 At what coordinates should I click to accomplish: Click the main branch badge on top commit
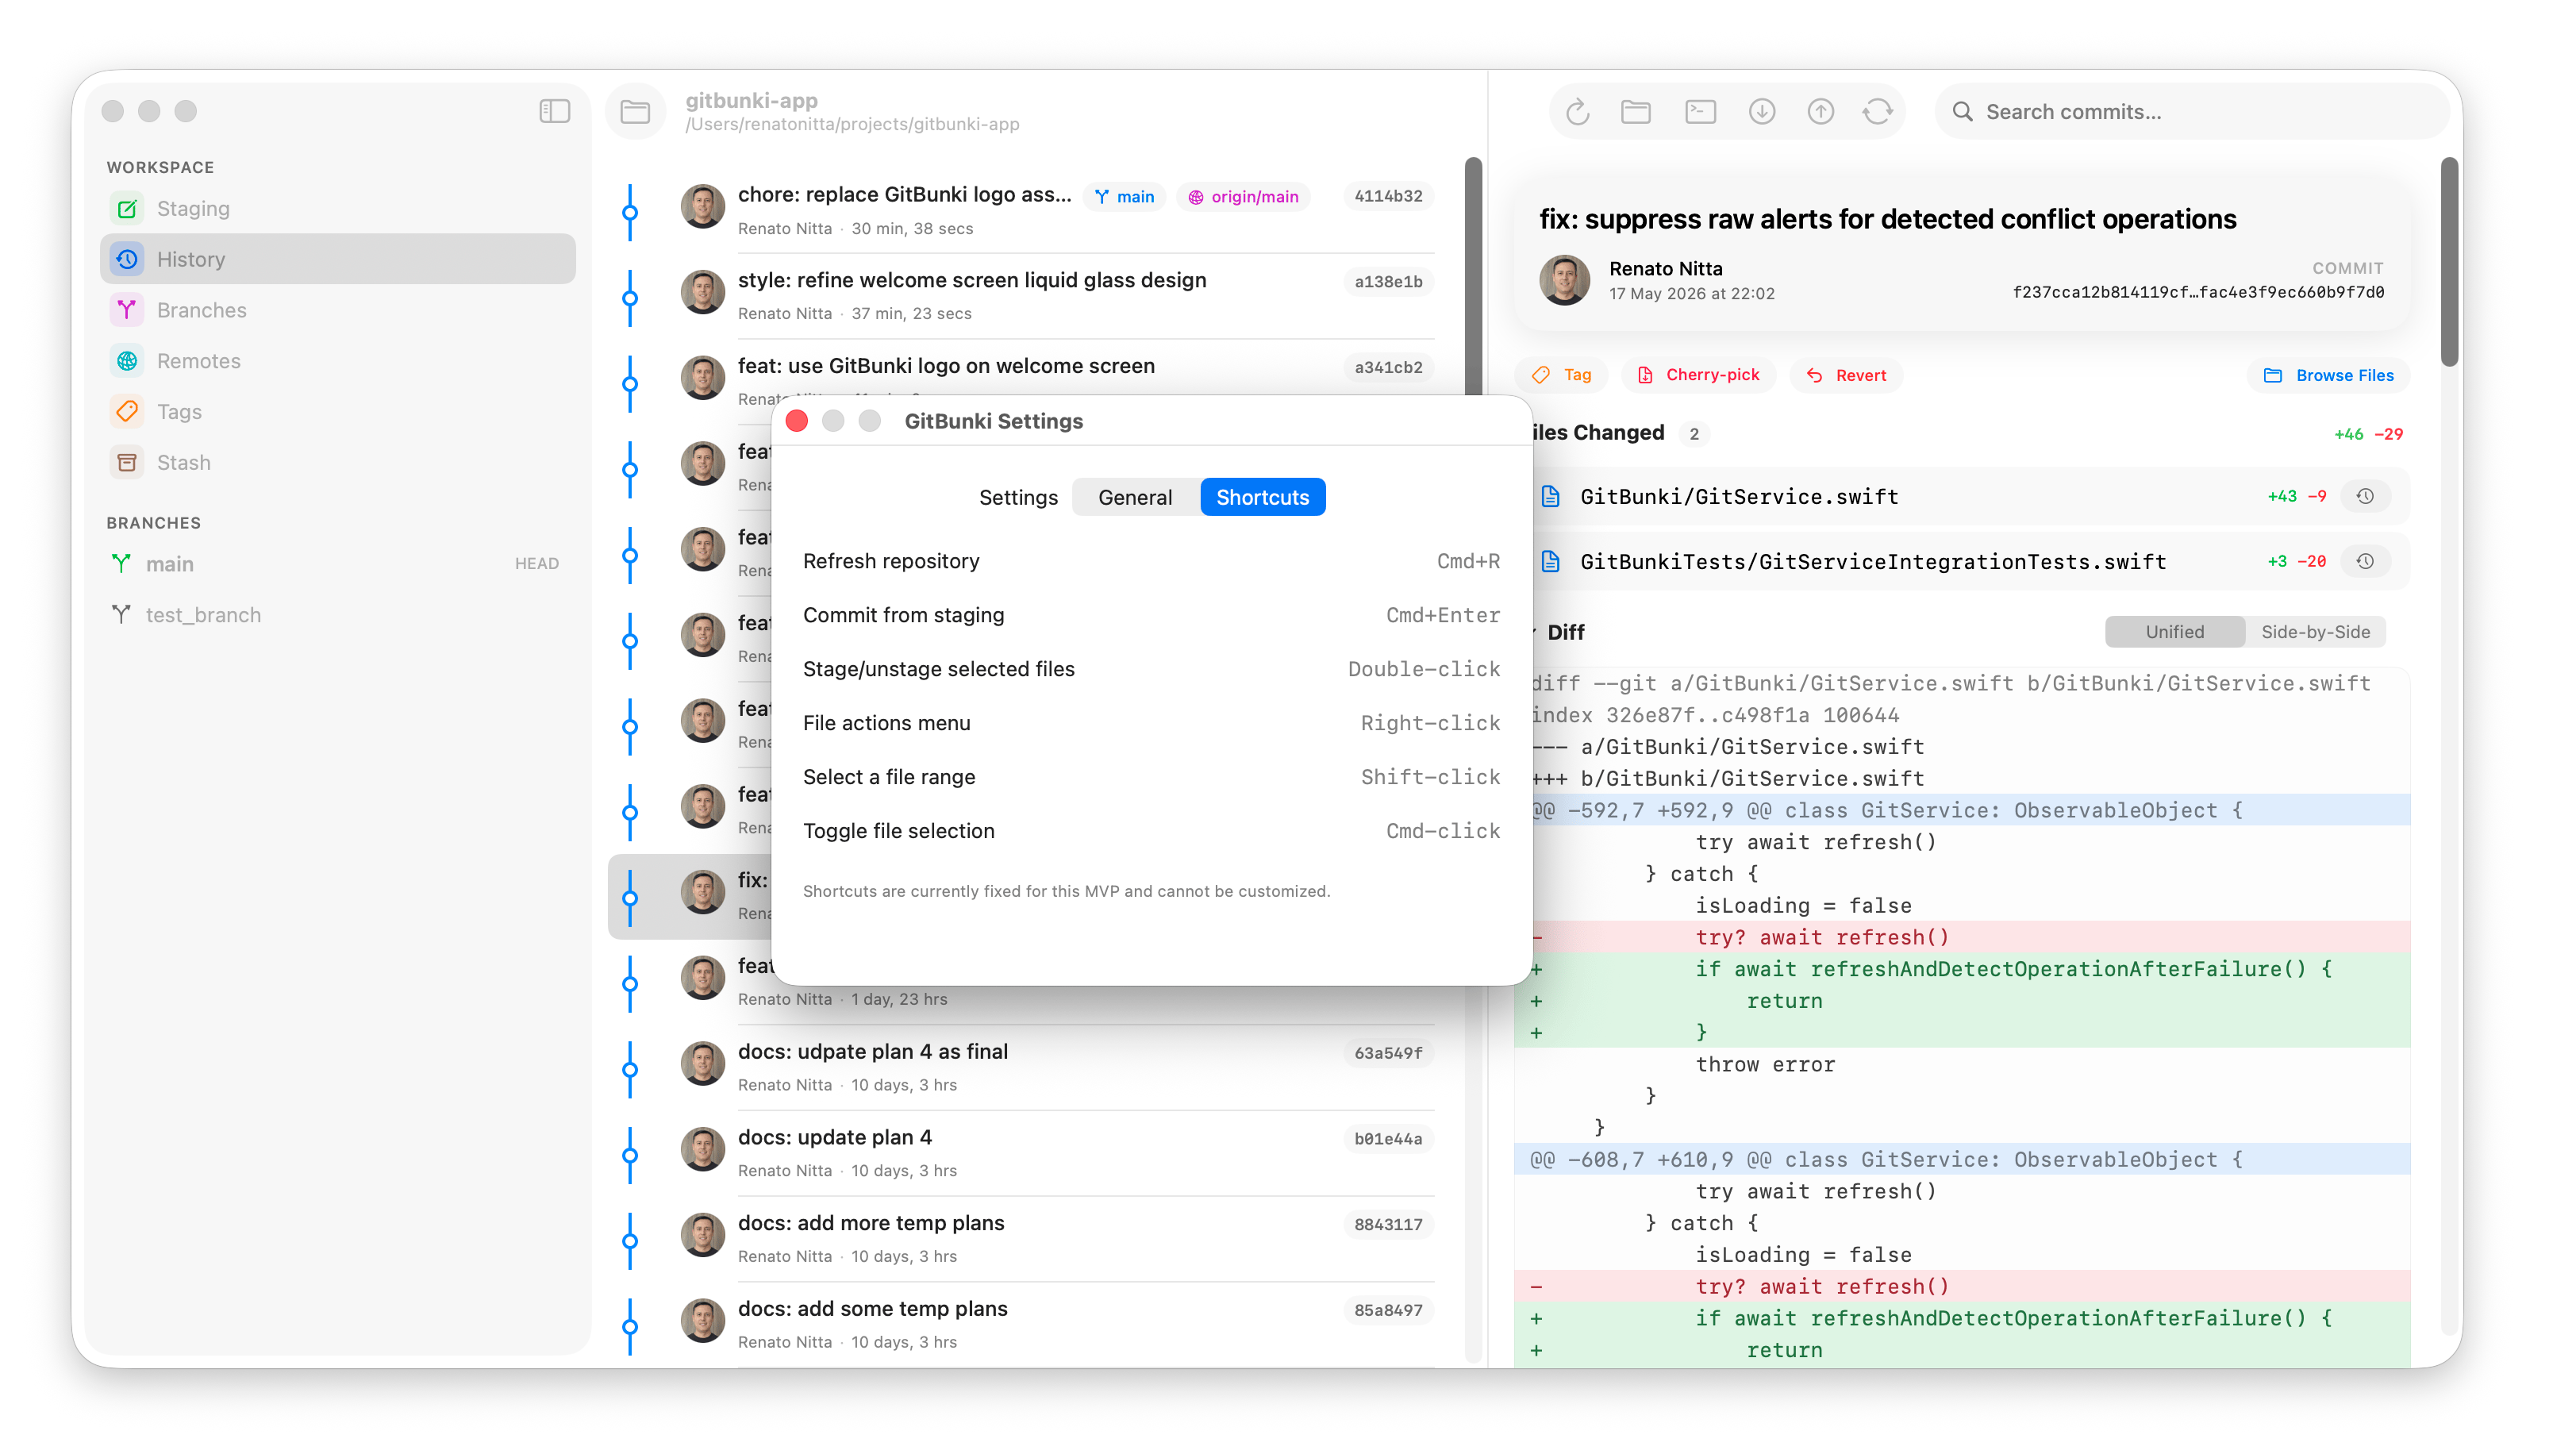coord(1124,196)
